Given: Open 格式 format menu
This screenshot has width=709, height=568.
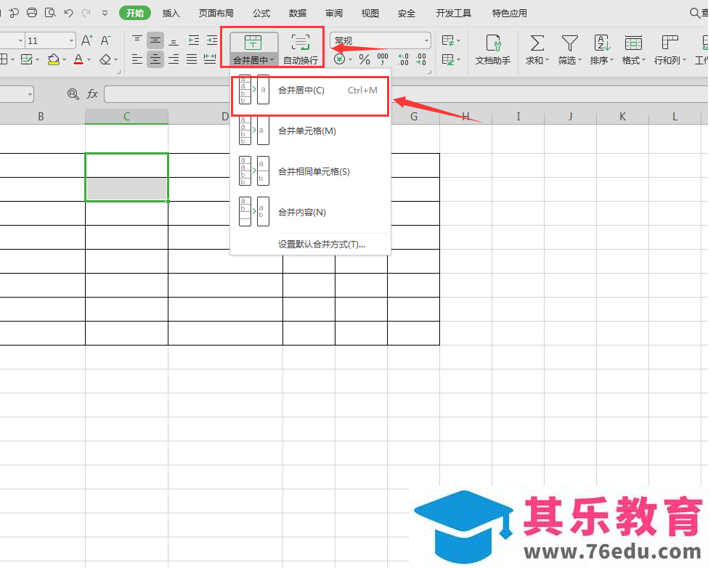Looking at the screenshot, I should [633, 49].
